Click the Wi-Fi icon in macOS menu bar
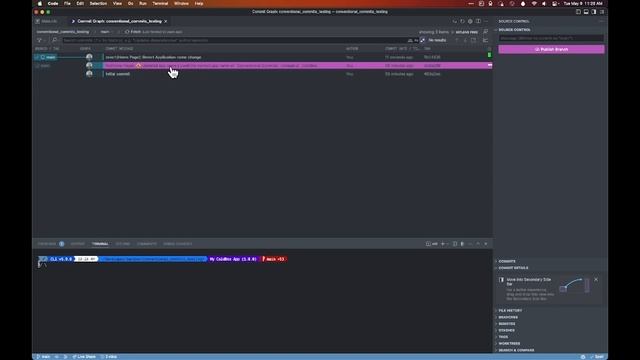Screen dimensions: 640x360 pos(534,3)
